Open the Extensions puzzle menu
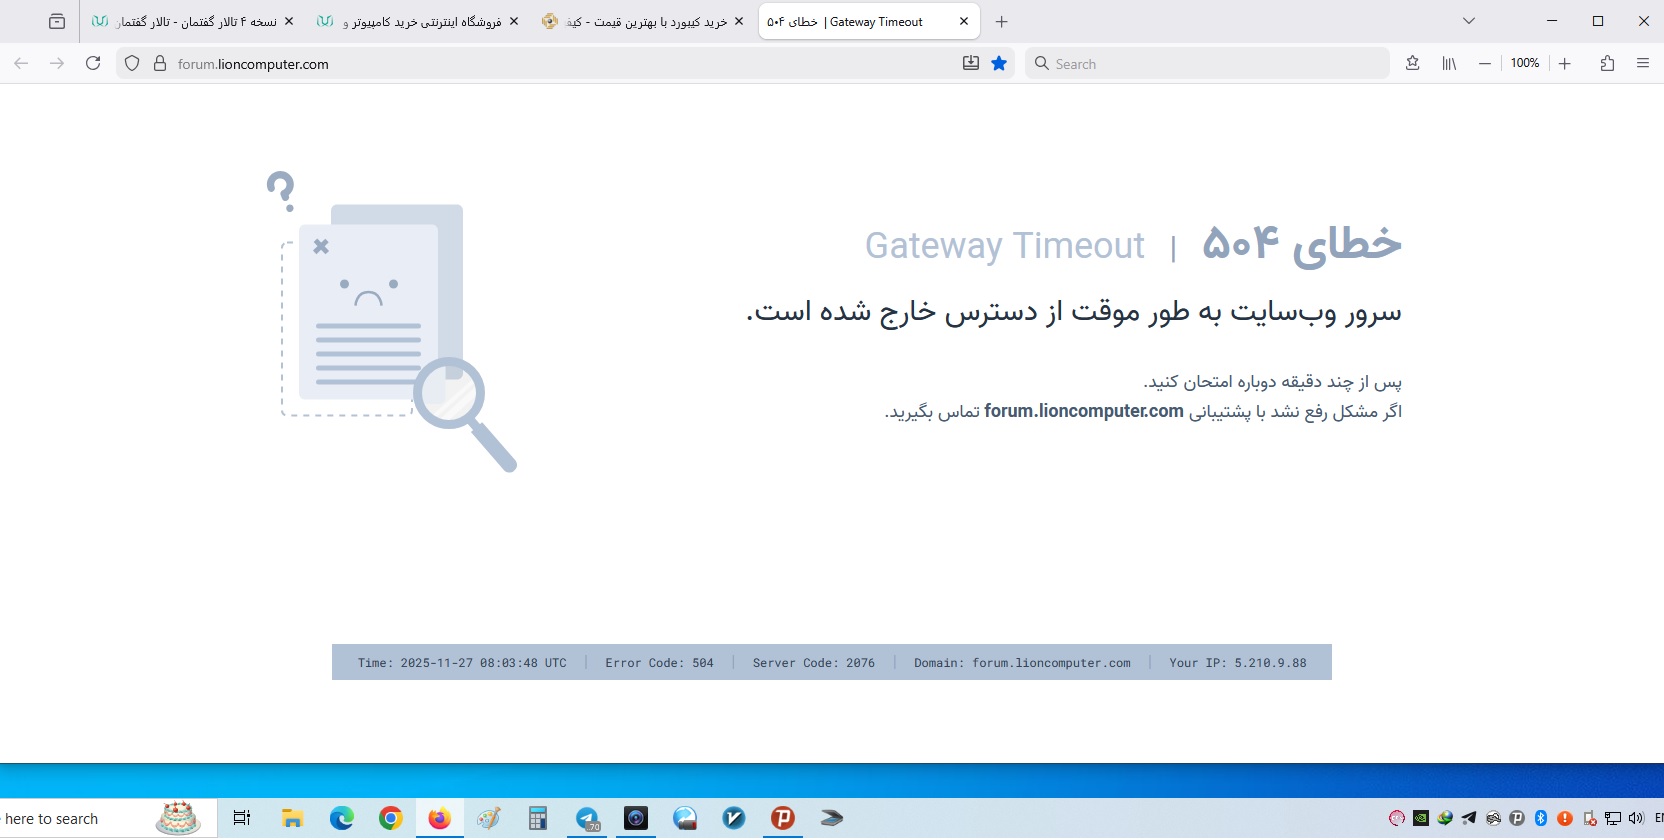1664x840 pixels. click(x=1607, y=63)
